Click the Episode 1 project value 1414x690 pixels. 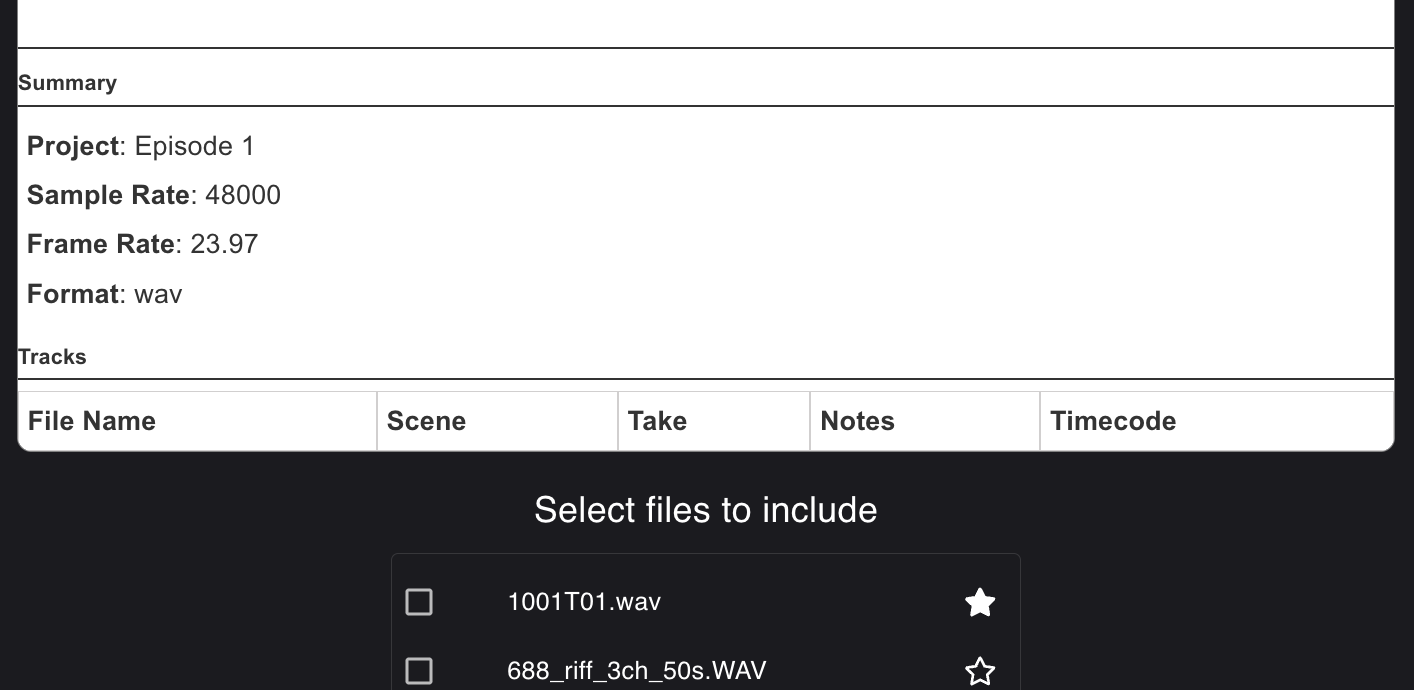195,146
